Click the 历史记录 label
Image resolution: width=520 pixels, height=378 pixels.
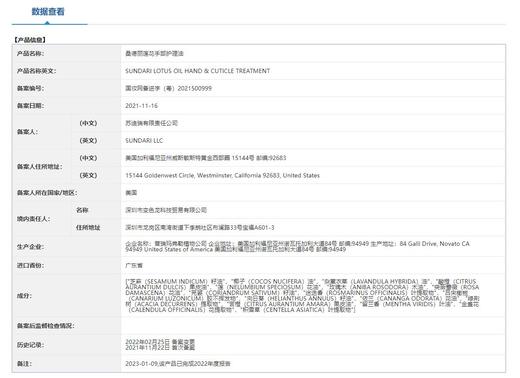point(30,345)
